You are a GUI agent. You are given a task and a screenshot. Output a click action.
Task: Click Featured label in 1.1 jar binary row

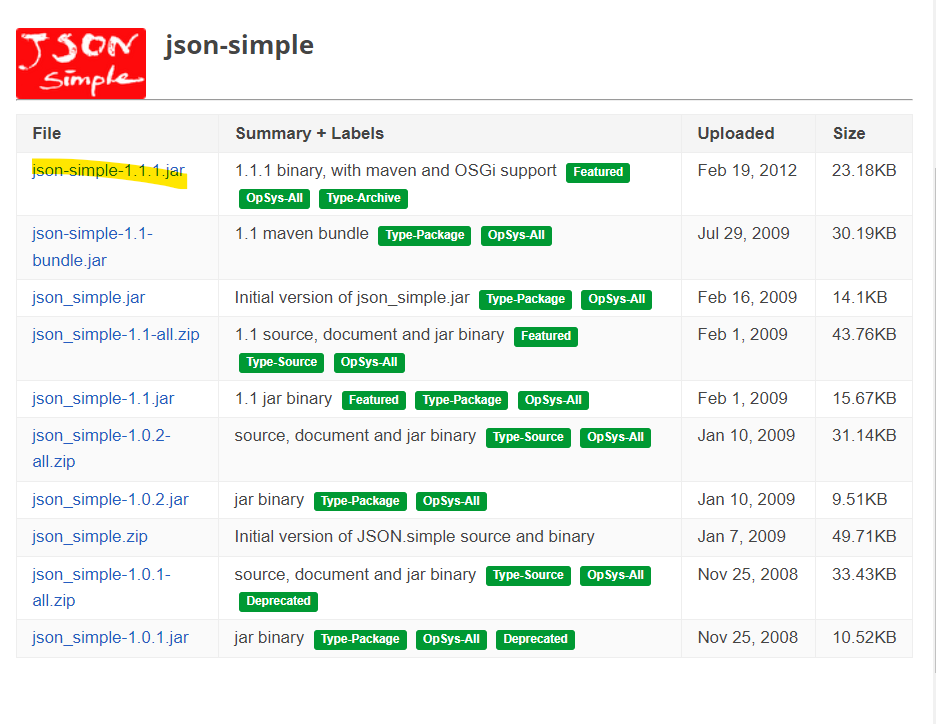coord(374,400)
